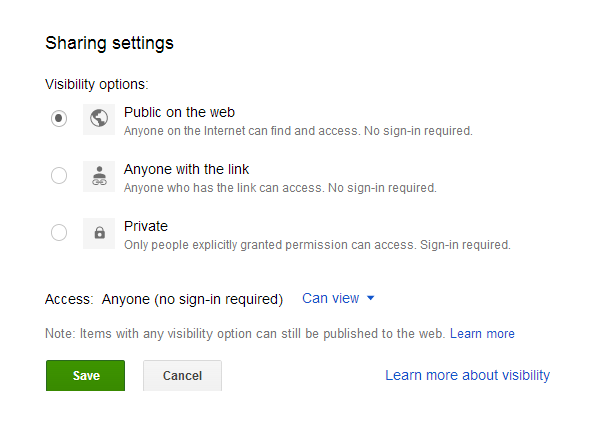
Task: Cancel the sharing settings dialog
Action: coord(182,375)
